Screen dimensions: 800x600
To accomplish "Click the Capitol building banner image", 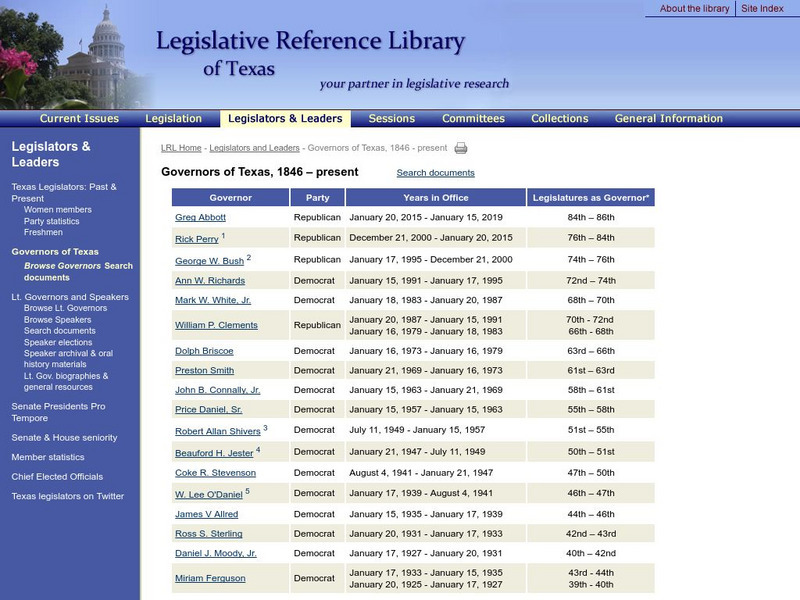I will (x=76, y=55).
